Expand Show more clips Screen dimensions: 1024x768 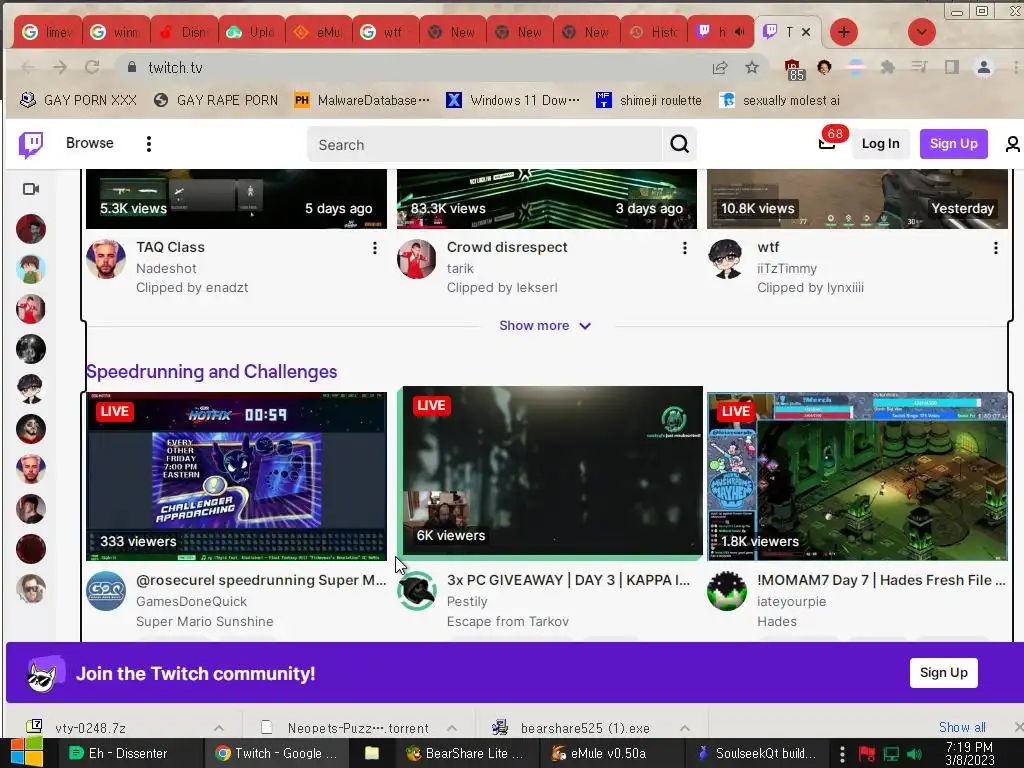click(x=545, y=325)
